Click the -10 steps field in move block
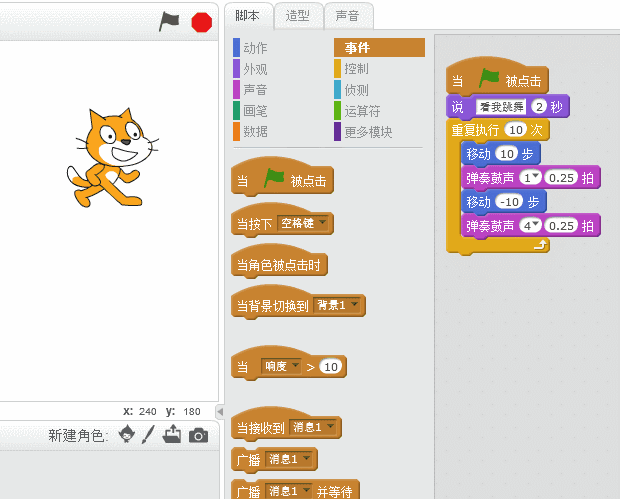The width and height of the screenshot is (620, 499). (x=510, y=202)
